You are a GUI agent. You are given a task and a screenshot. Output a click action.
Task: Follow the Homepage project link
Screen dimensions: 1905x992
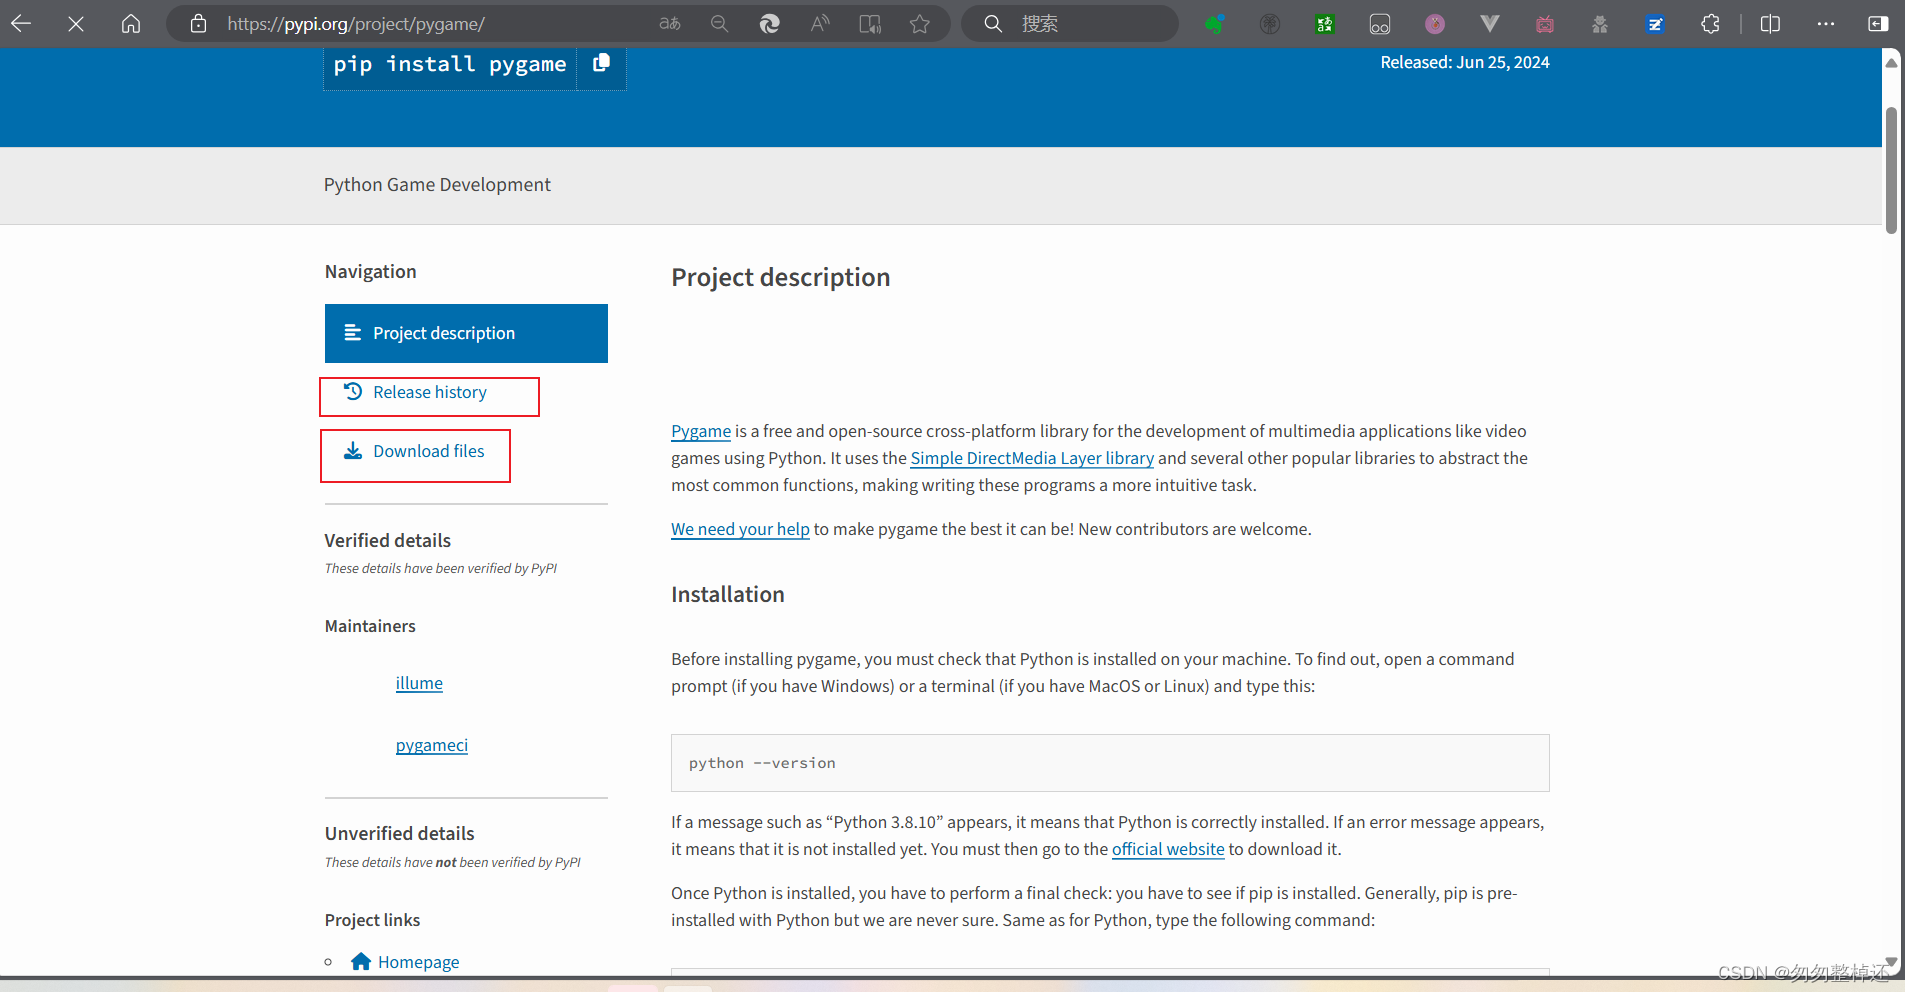(419, 962)
